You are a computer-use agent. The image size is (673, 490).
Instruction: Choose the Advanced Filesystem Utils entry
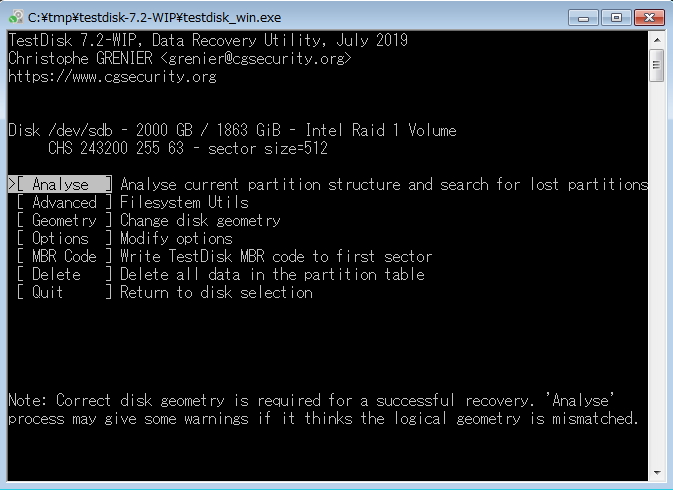tap(64, 203)
